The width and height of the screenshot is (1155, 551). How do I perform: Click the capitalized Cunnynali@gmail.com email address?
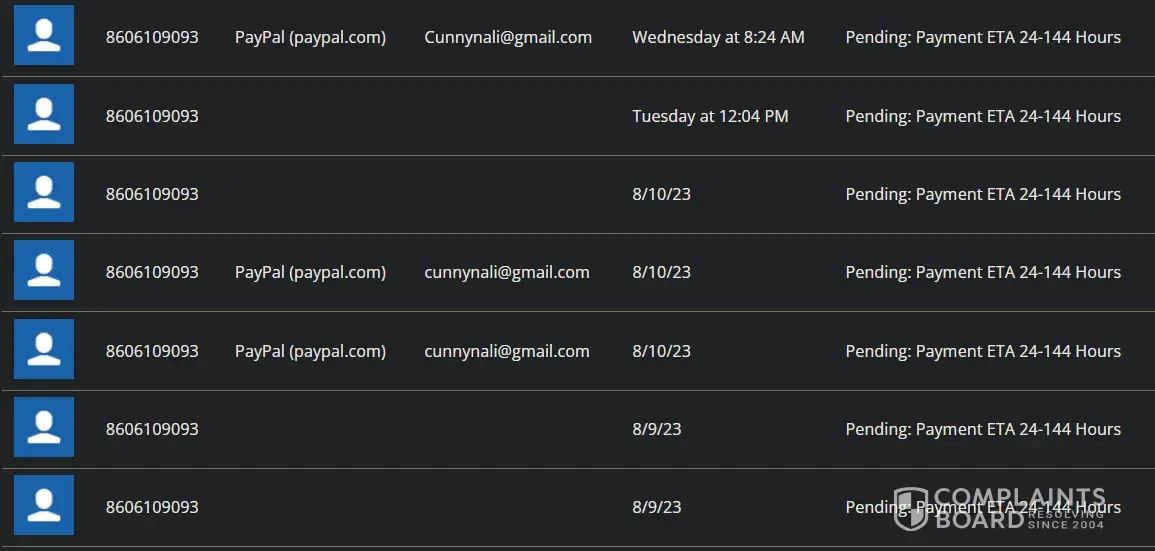coord(508,37)
